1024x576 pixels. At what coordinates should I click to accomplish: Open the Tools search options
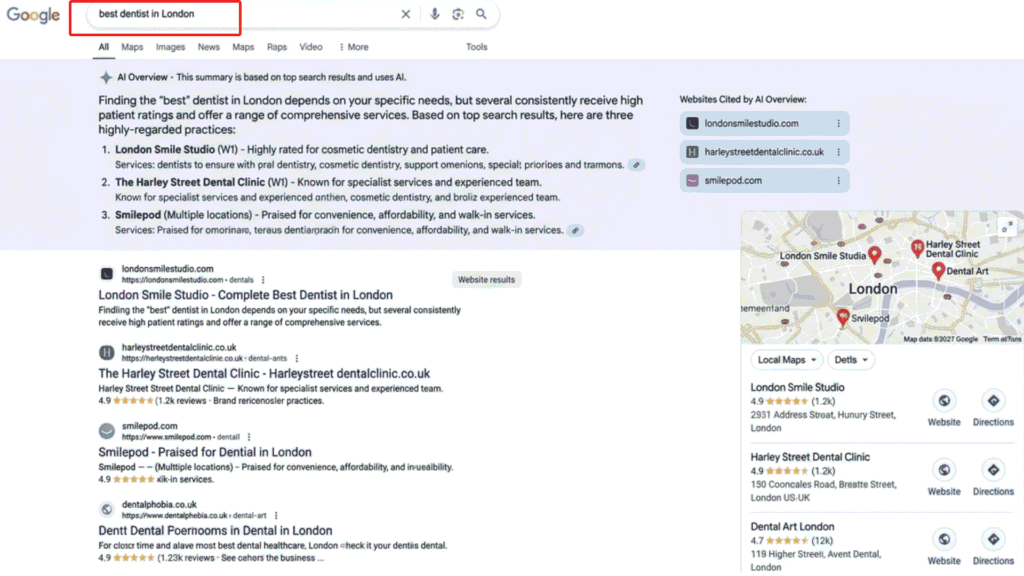click(477, 47)
